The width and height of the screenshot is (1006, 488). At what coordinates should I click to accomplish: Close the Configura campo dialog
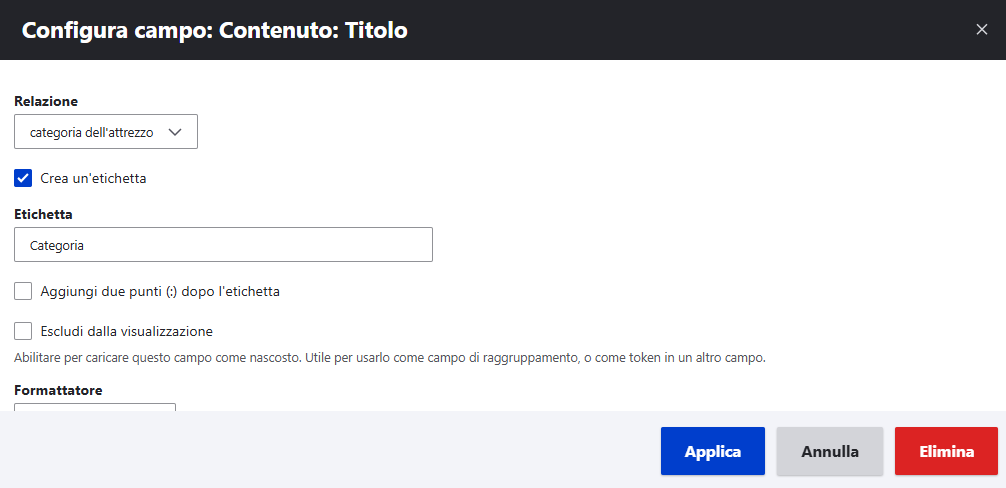pyautogui.click(x=981, y=30)
